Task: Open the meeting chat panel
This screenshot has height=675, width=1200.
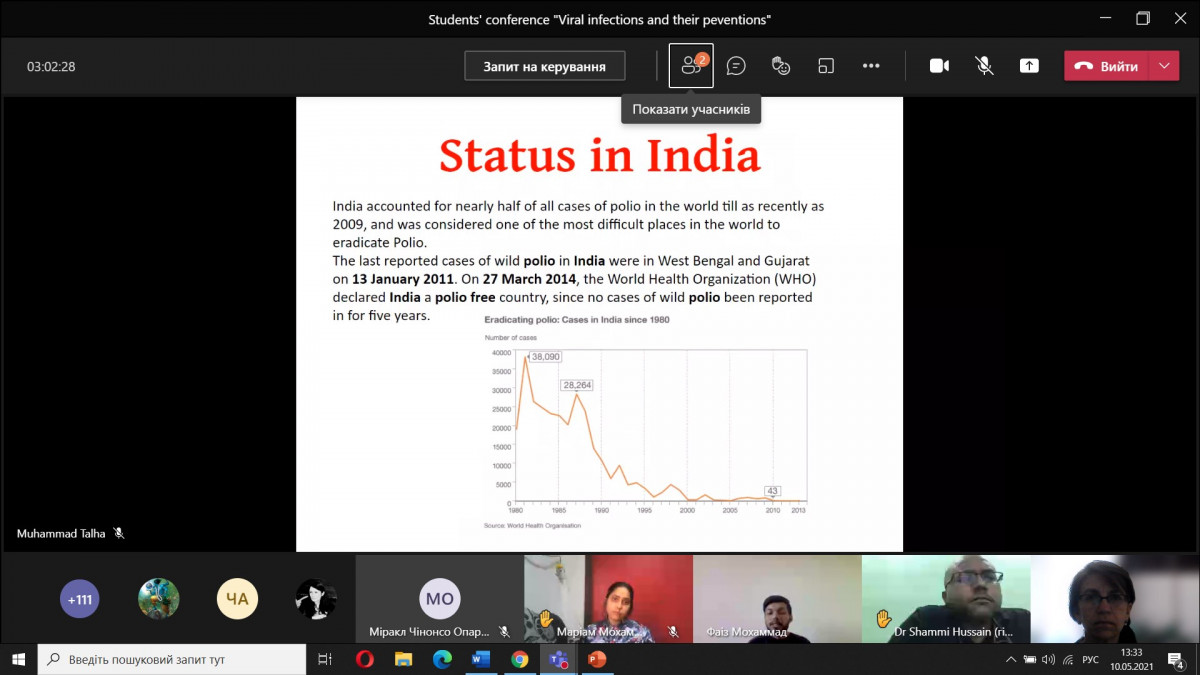Action: point(736,66)
